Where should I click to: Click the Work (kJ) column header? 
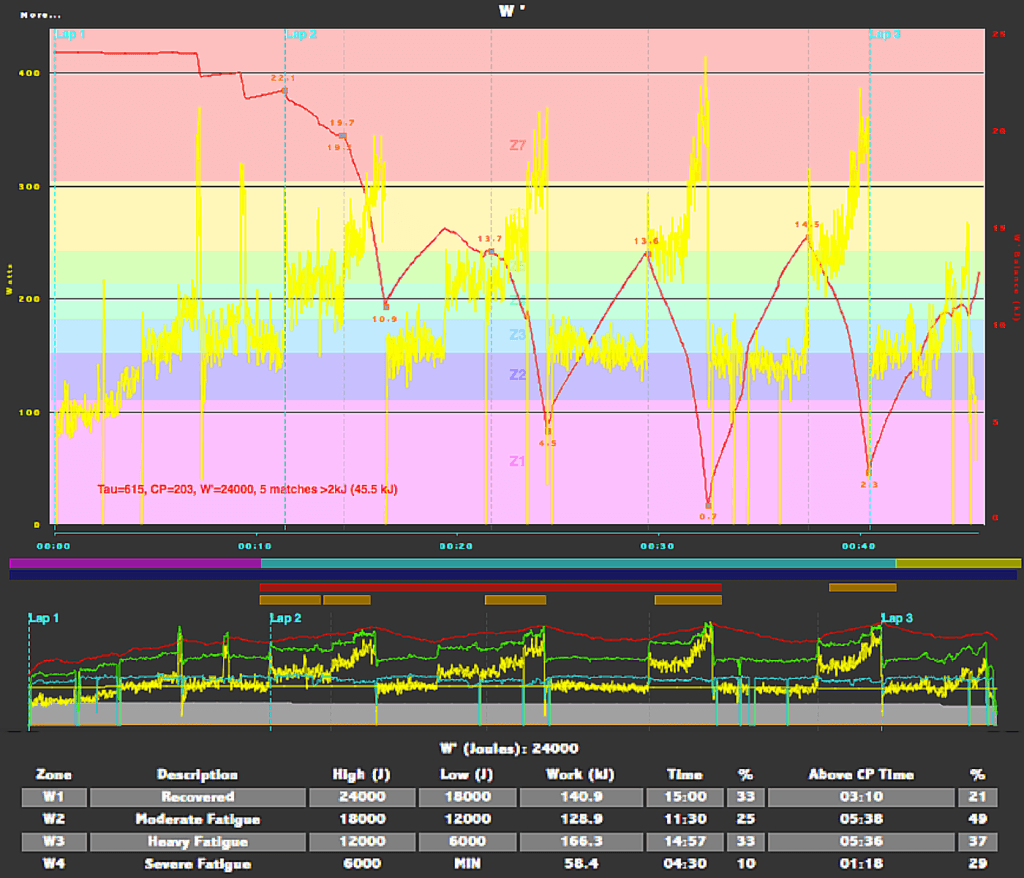click(580, 775)
